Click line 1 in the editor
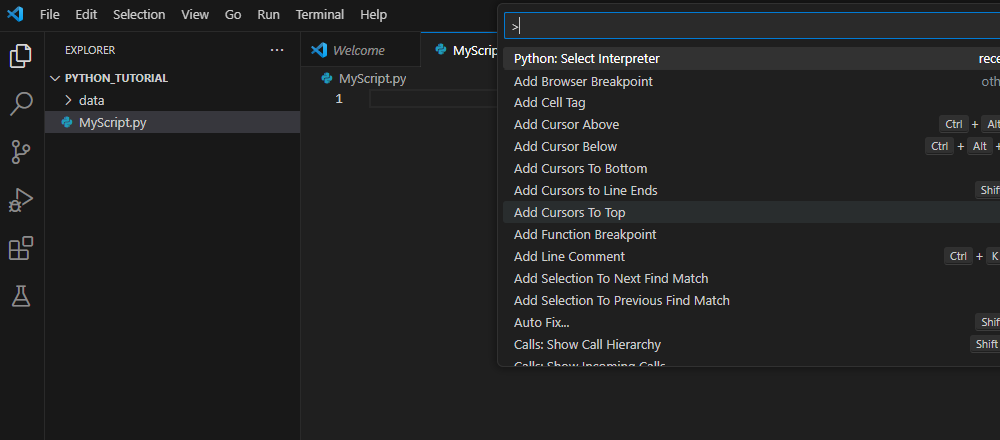 (x=433, y=99)
